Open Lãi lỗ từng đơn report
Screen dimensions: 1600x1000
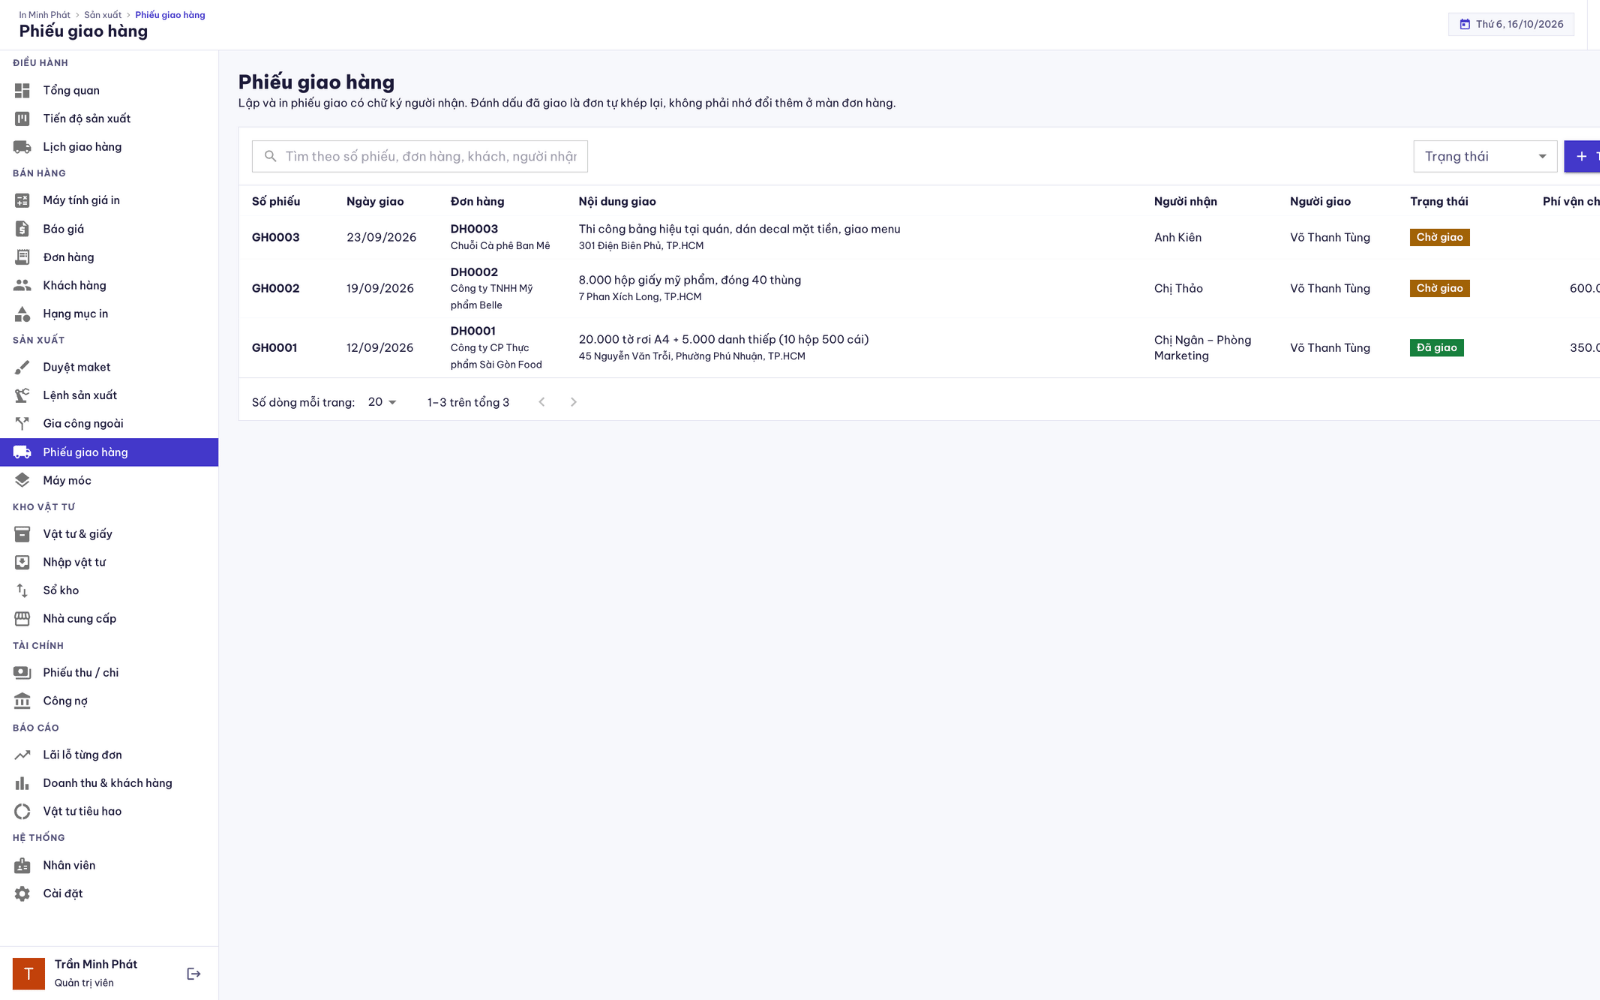coord(109,755)
